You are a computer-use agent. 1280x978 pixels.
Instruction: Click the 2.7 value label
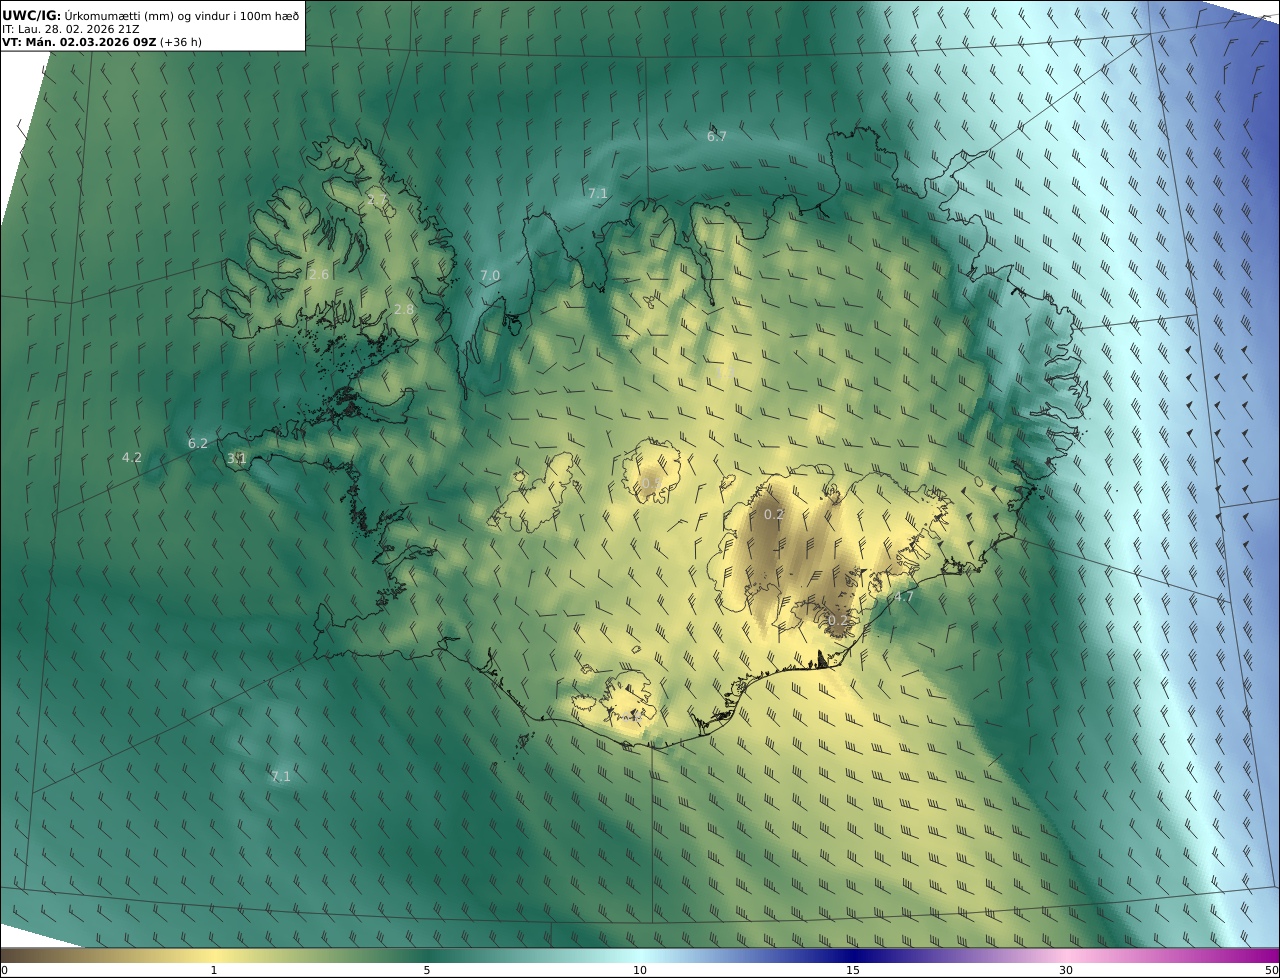click(377, 200)
